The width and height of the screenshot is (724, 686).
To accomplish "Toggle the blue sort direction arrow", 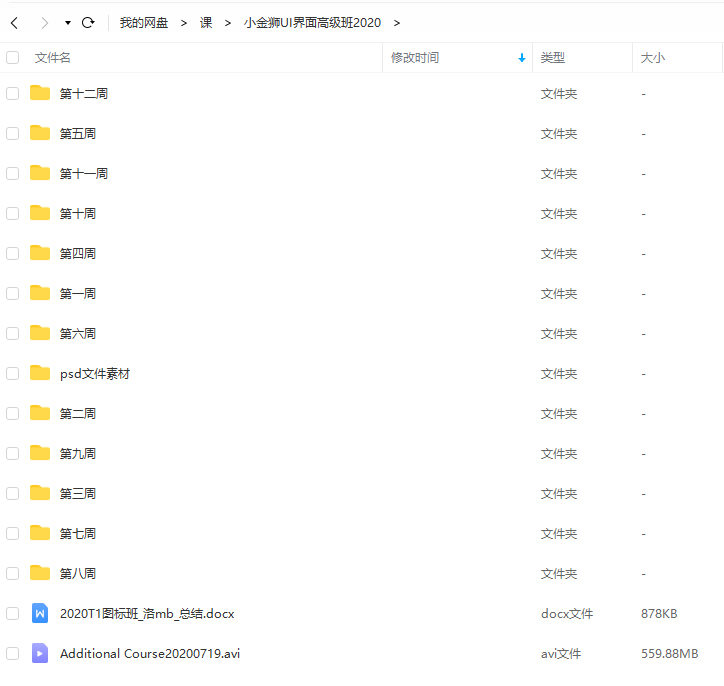I will coord(522,58).
